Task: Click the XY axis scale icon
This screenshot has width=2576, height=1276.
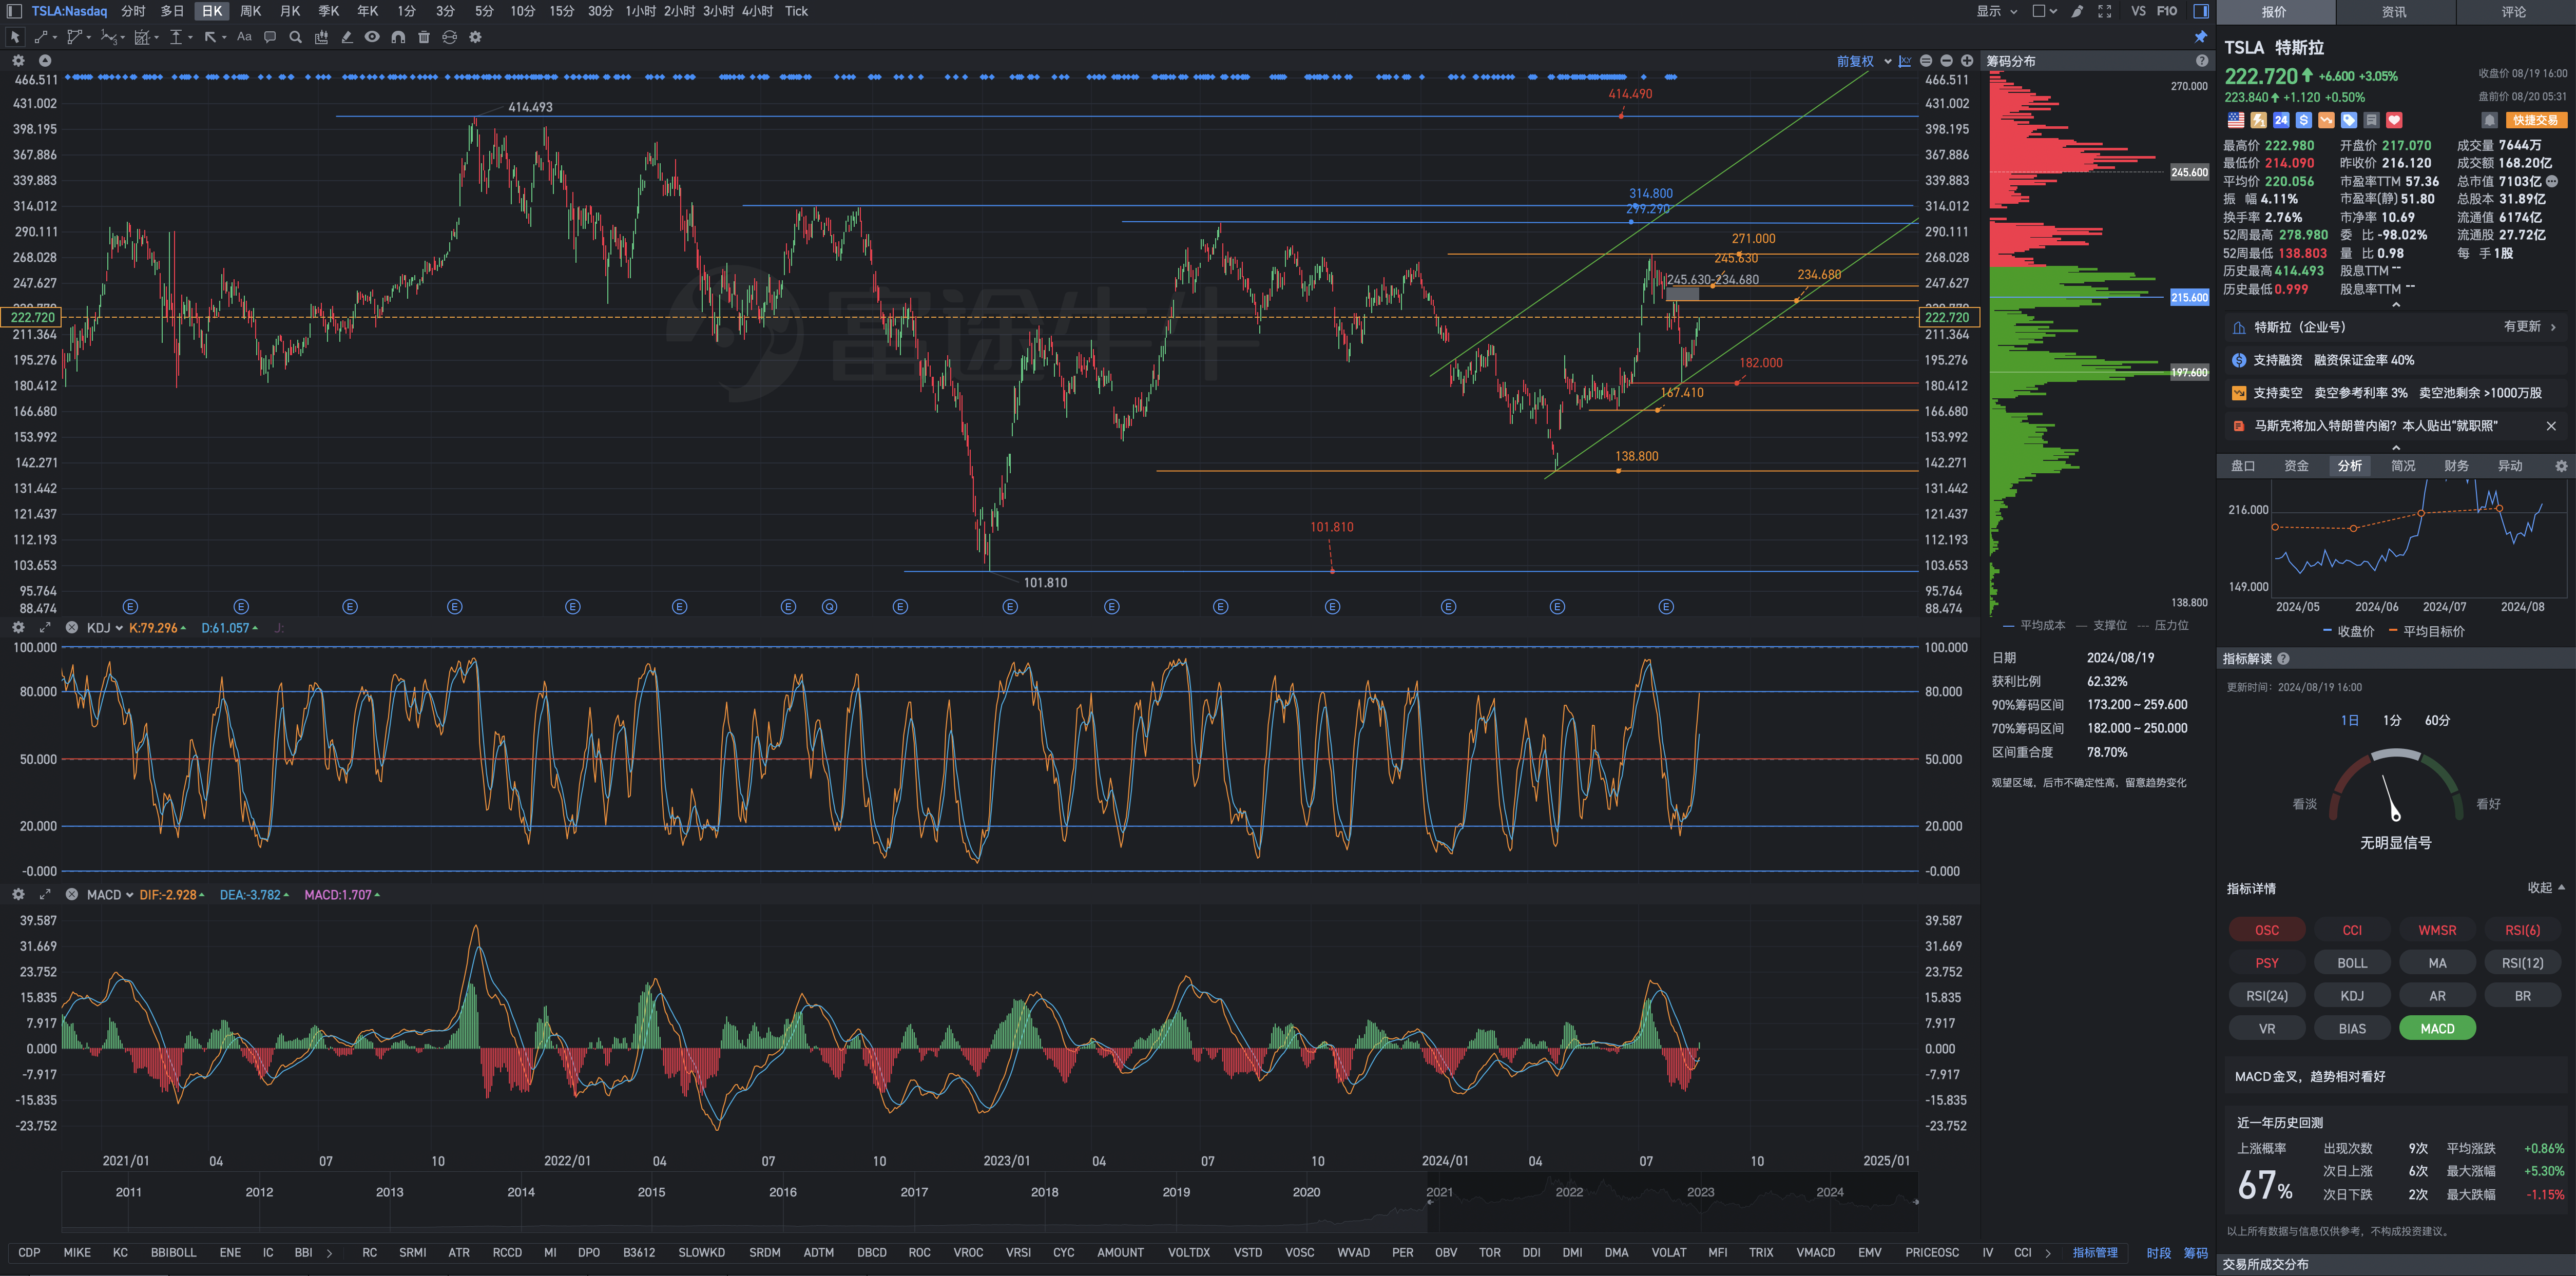Action: click(1905, 61)
